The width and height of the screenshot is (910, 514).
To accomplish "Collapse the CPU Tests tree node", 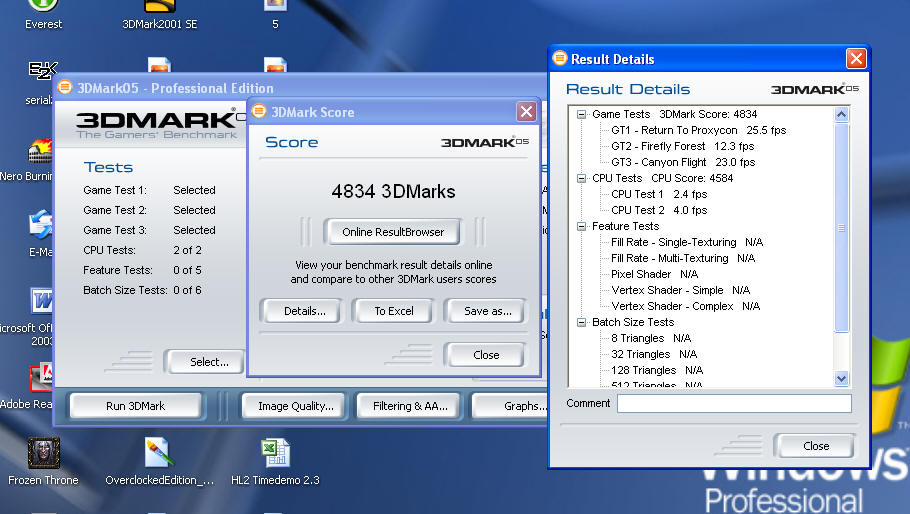I will (581, 178).
